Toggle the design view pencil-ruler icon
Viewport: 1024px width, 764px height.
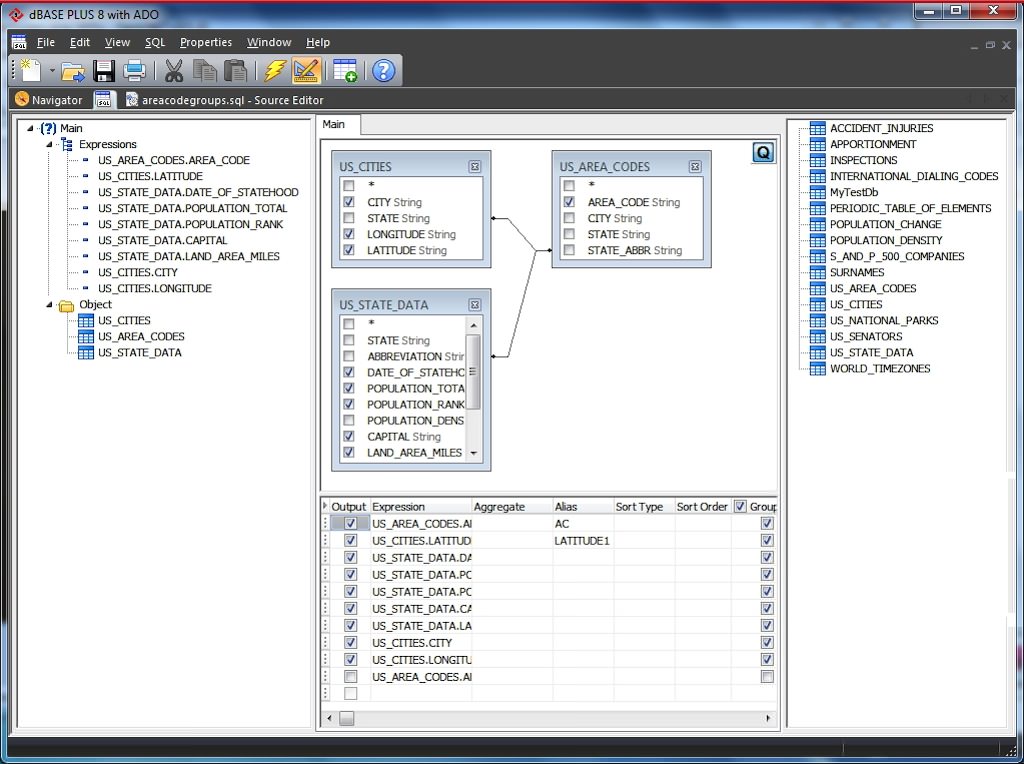(x=306, y=71)
